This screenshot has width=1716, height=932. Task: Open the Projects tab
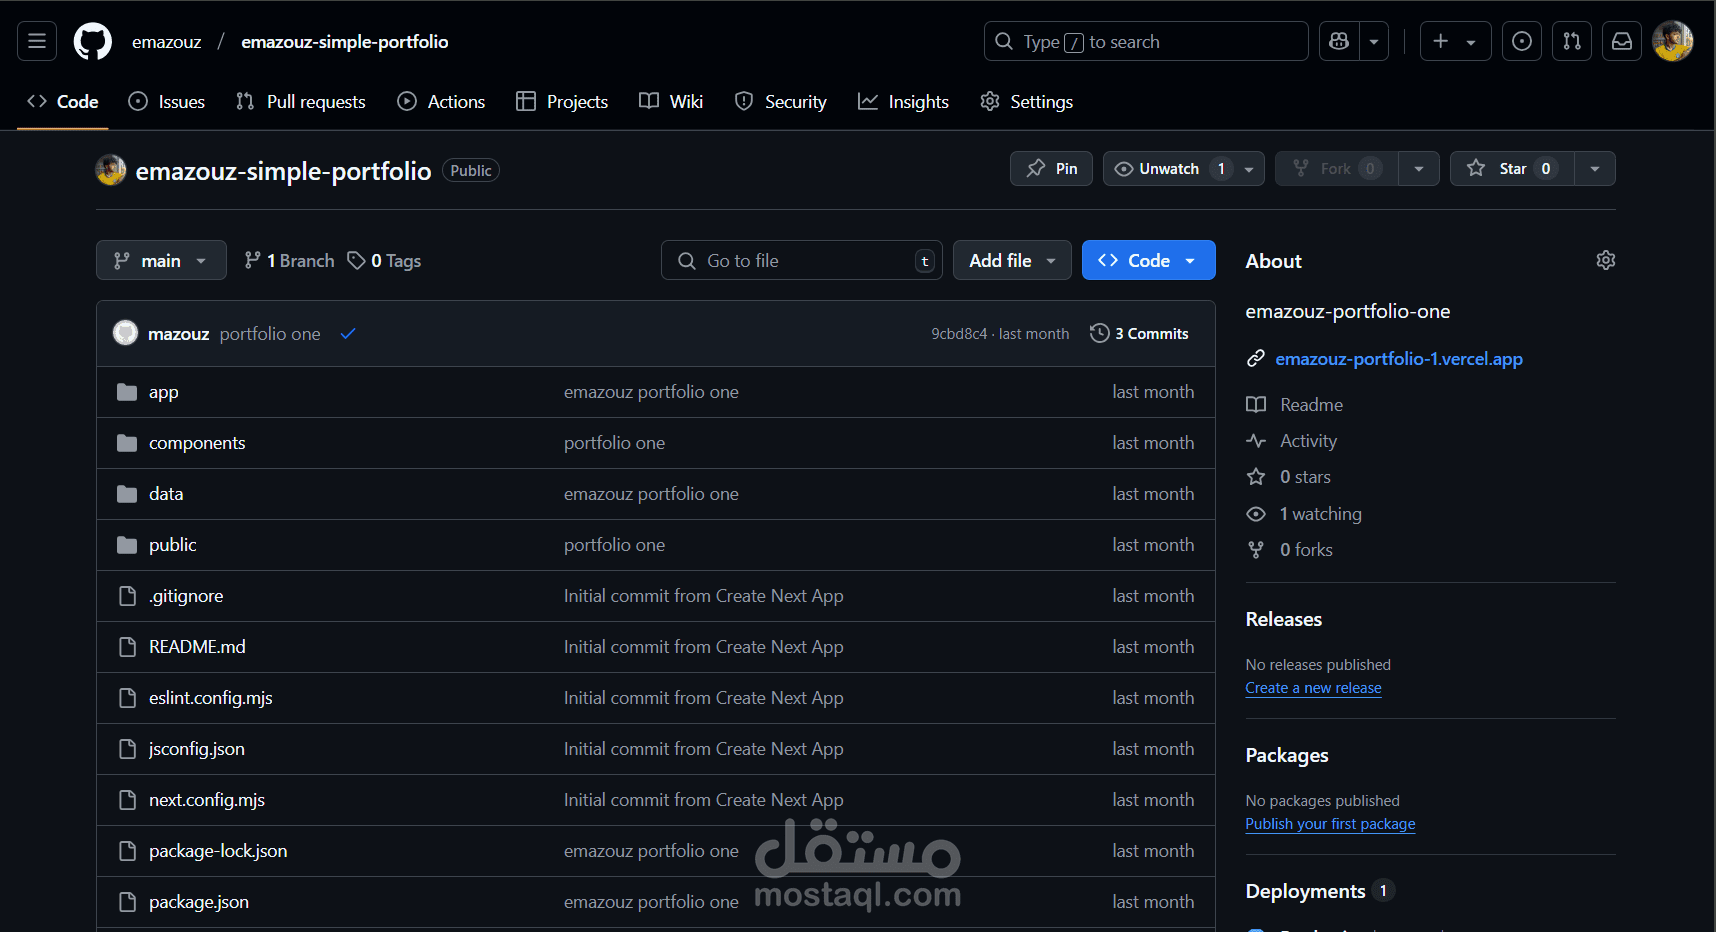pyautogui.click(x=562, y=102)
